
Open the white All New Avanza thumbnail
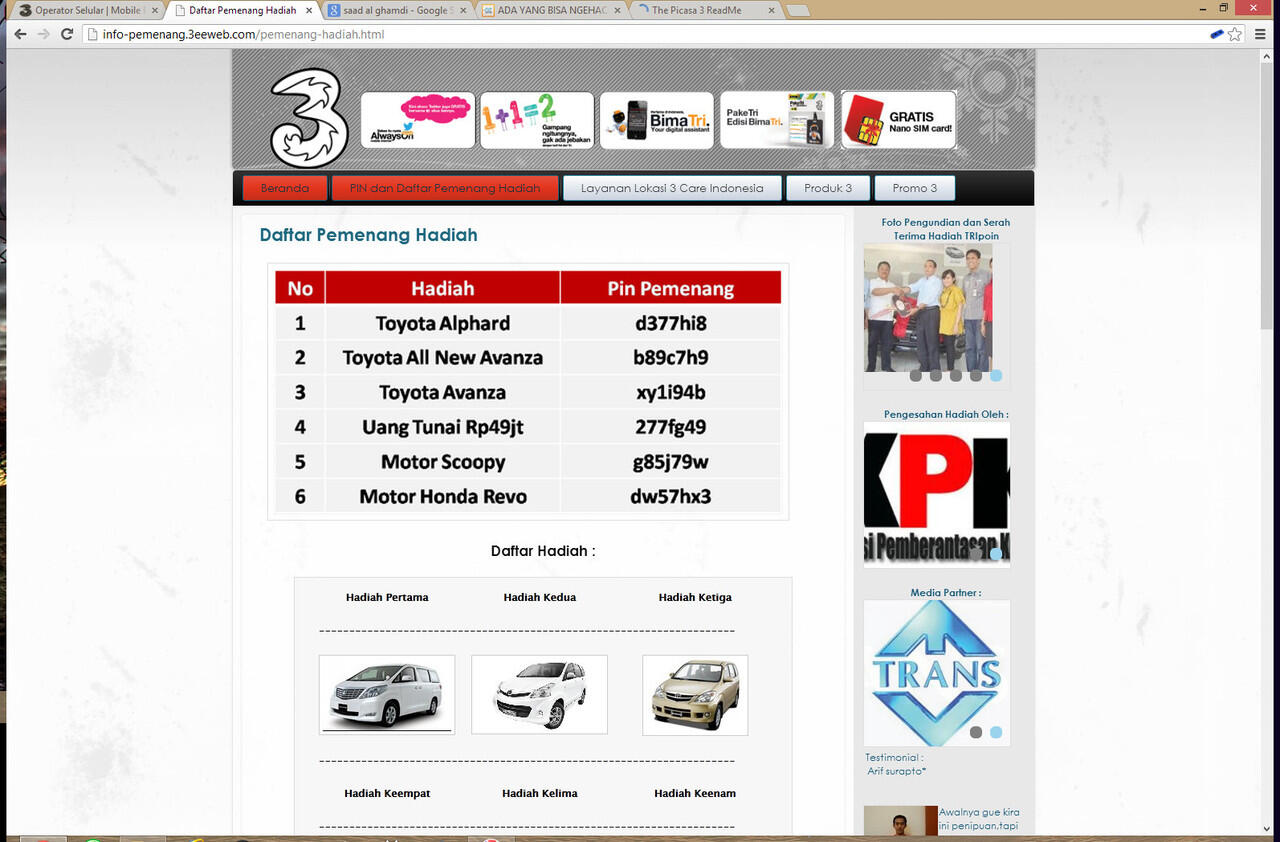pyautogui.click(x=539, y=695)
